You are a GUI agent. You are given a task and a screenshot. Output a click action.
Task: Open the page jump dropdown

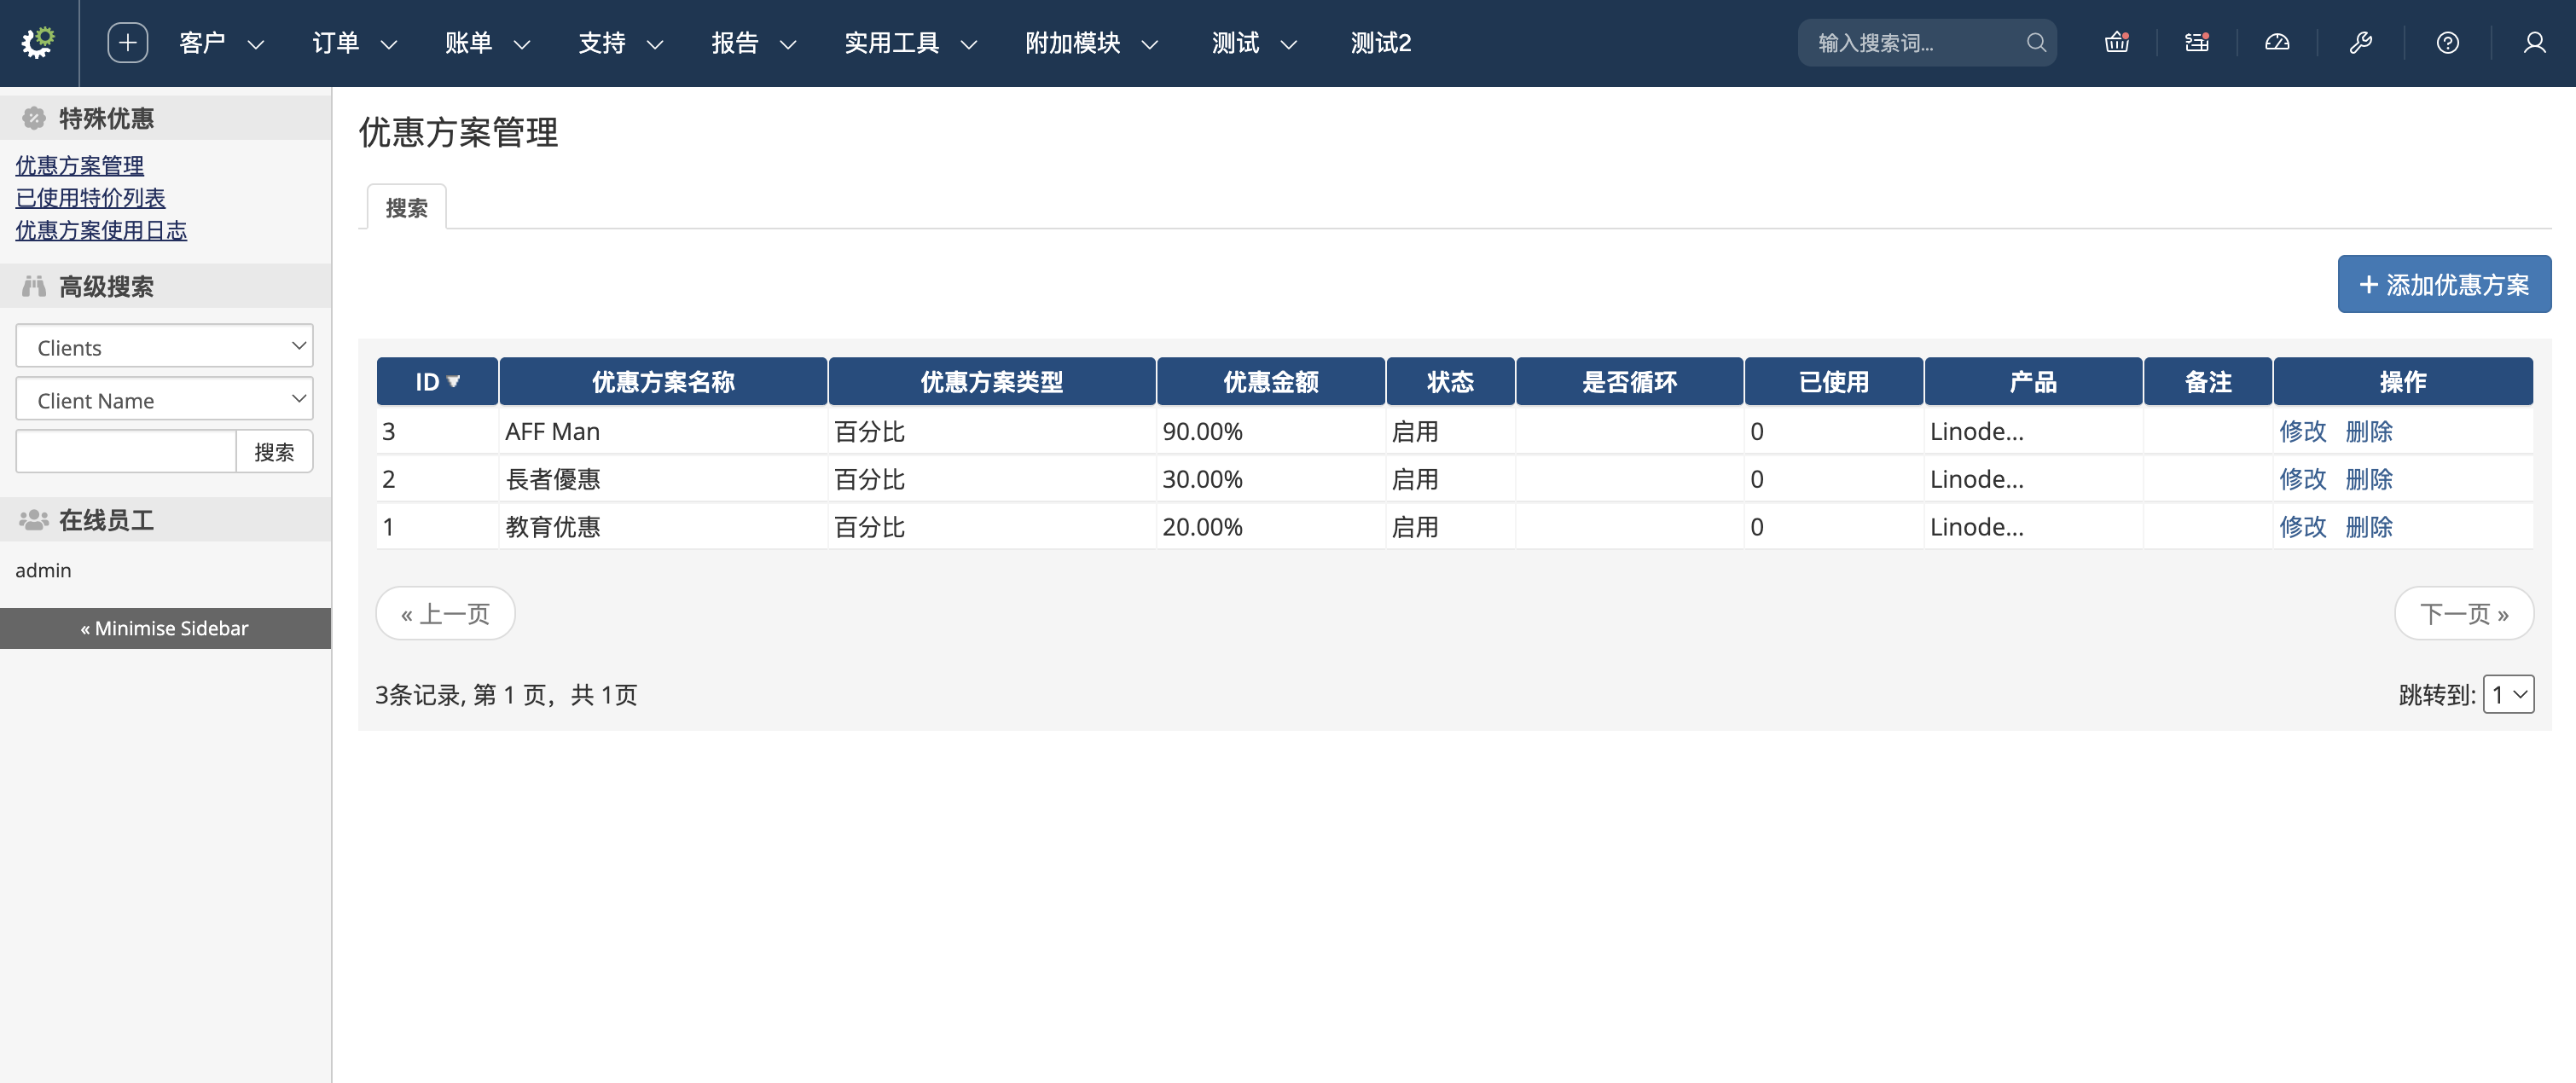click(x=2507, y=694)
